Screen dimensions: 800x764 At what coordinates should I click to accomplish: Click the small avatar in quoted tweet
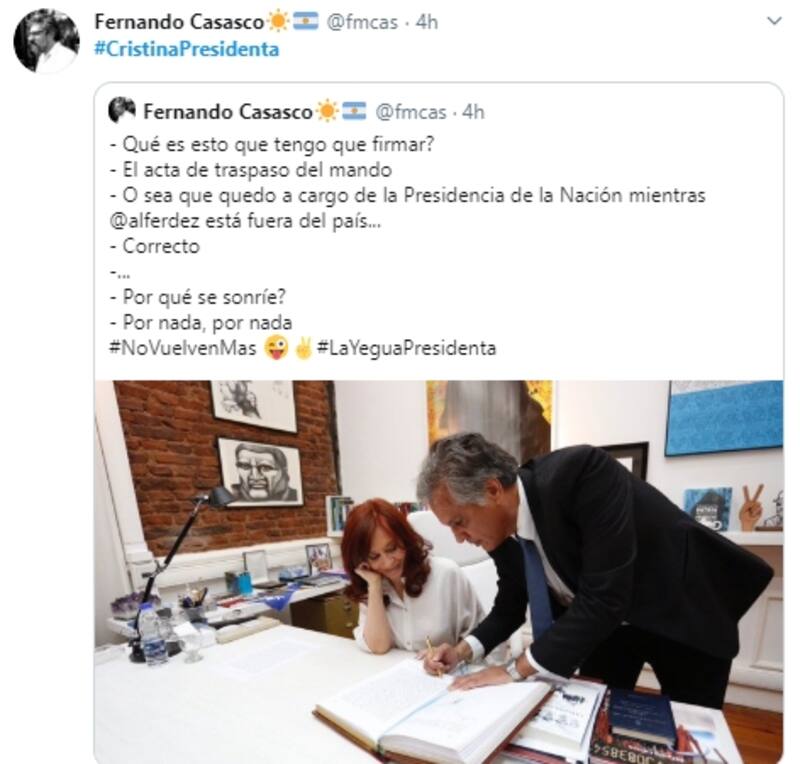coord(122,110)
